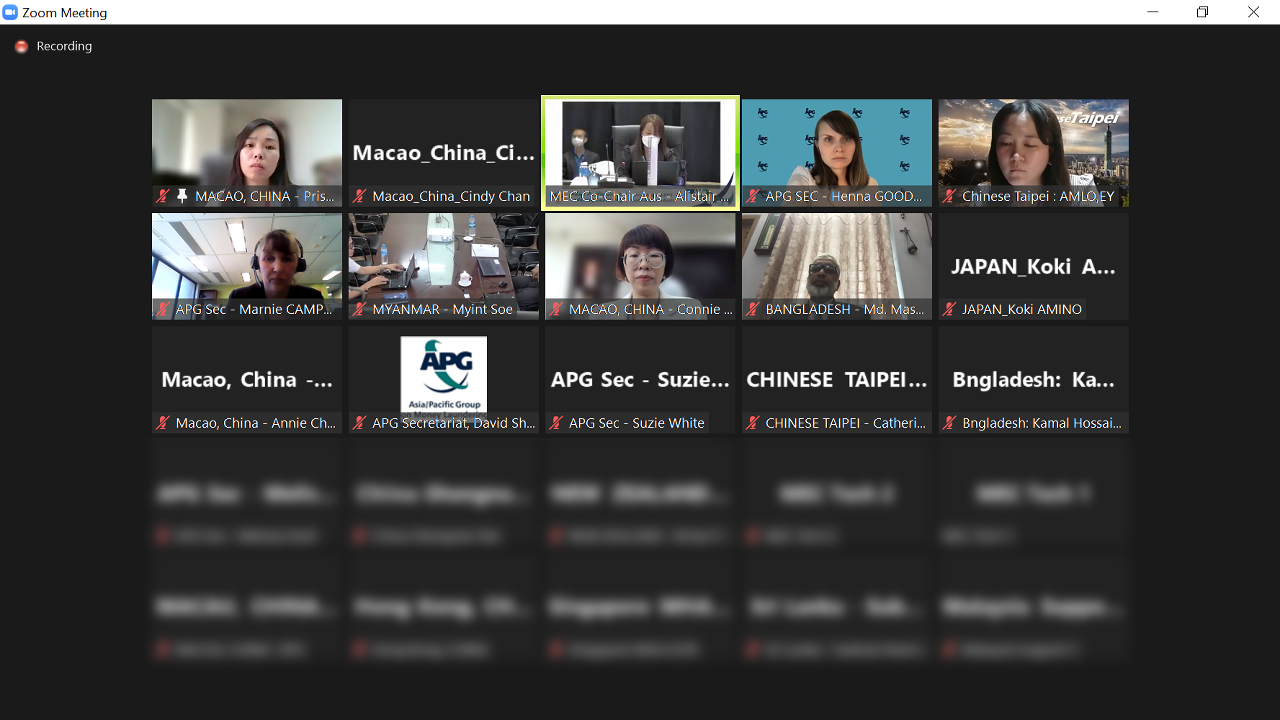Select the Macao, China Annie name tile
Screen dimensions: 1280x720
click(x=247, y=380)
